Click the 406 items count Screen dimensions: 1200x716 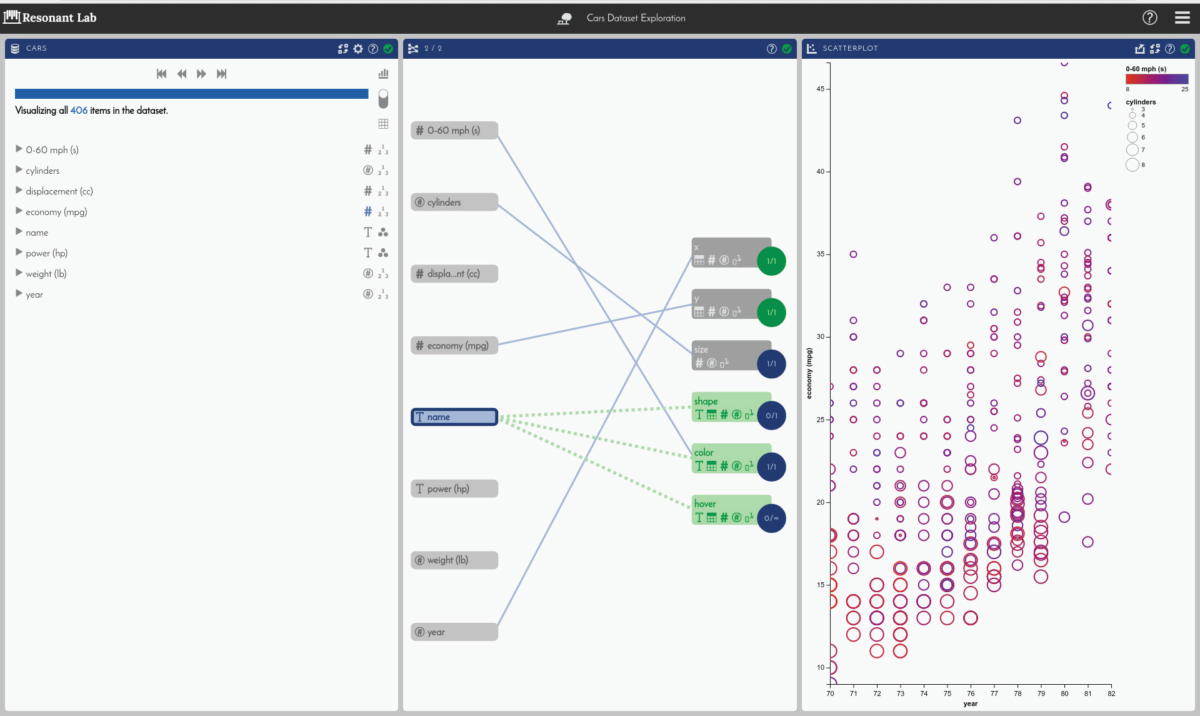click(x=79, y=110)
